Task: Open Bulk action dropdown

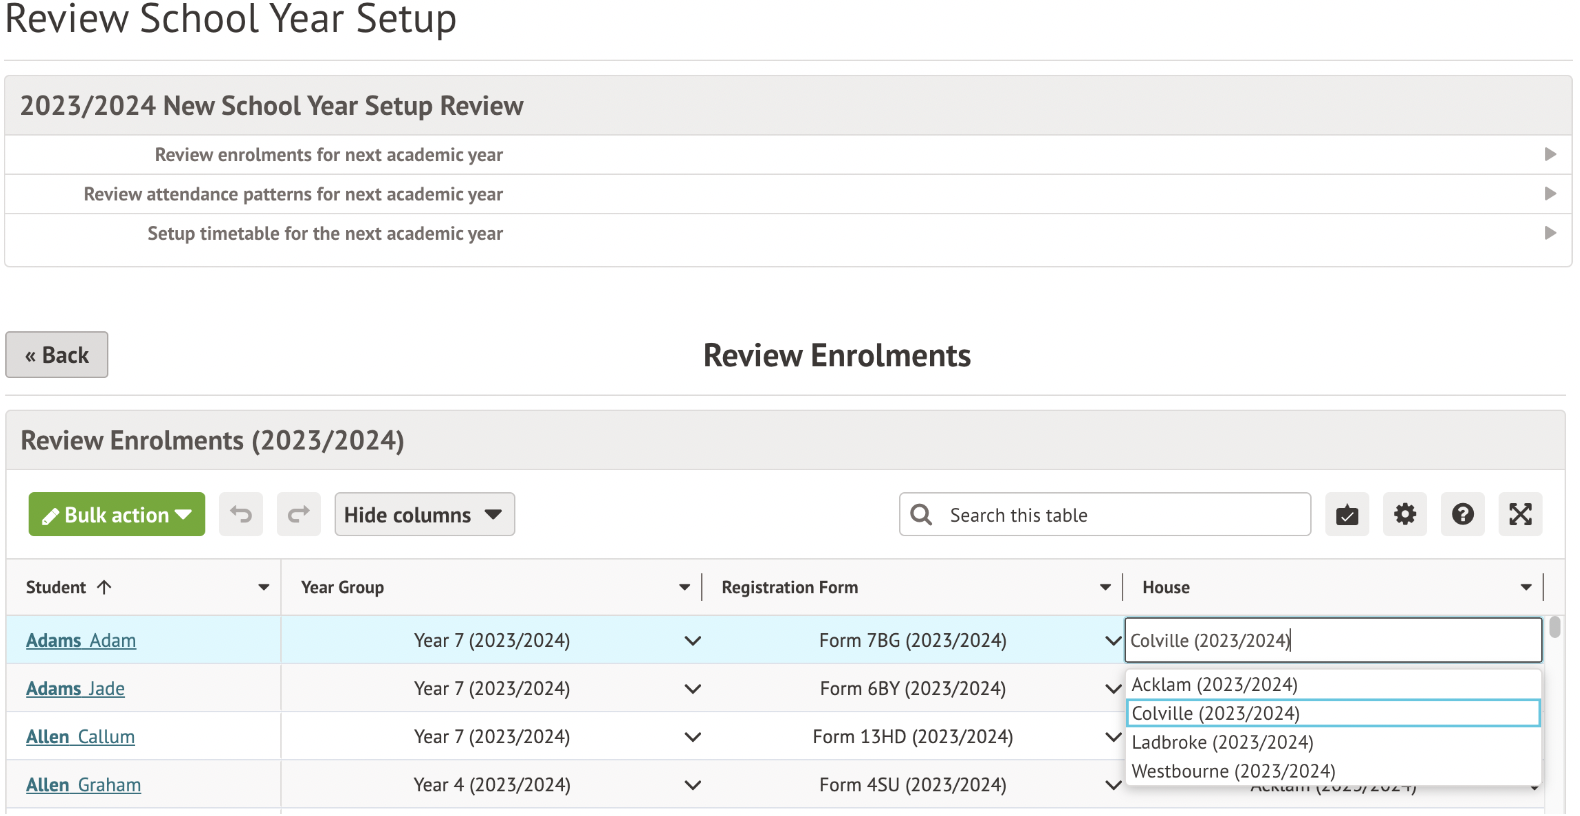Action: [117, 514]
